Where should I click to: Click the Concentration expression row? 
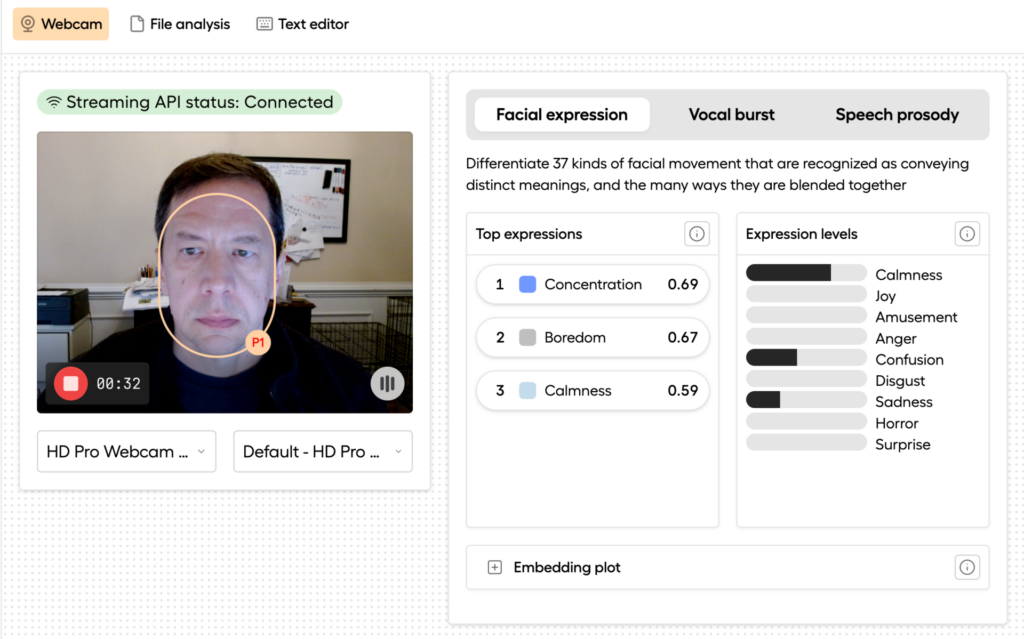pos(592,284)
